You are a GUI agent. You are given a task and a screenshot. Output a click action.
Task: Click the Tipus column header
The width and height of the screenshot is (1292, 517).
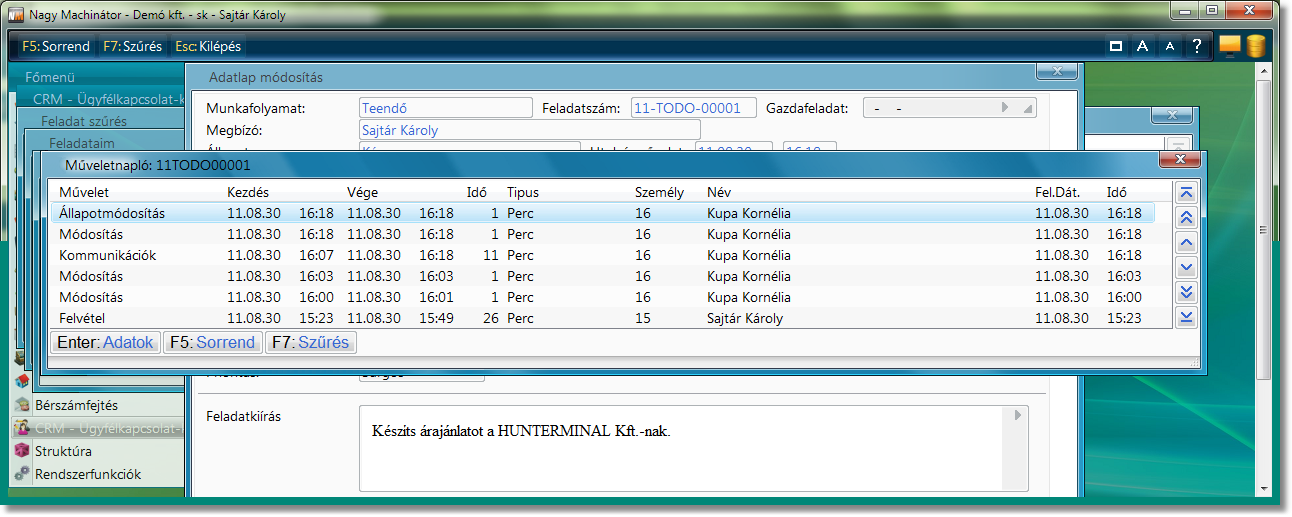pos(522,192)
